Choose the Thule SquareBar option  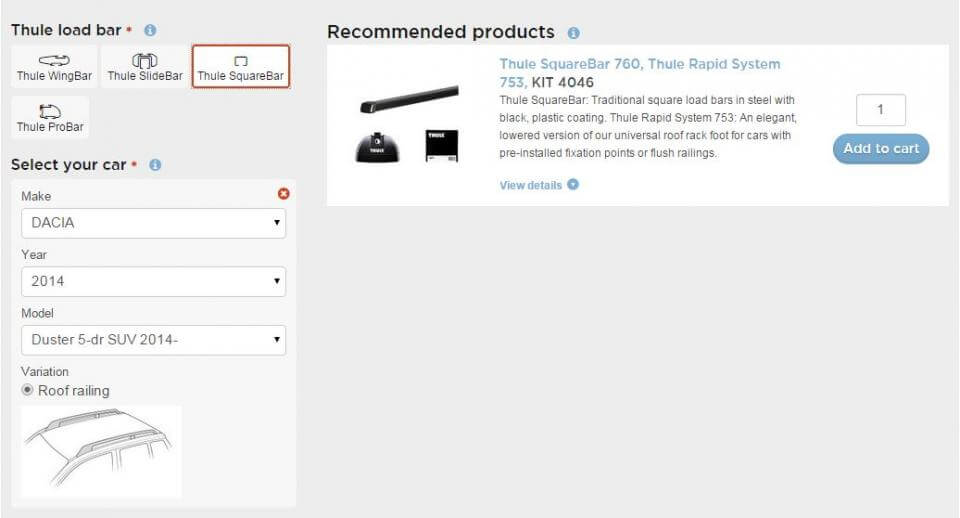tap(240, 67)
